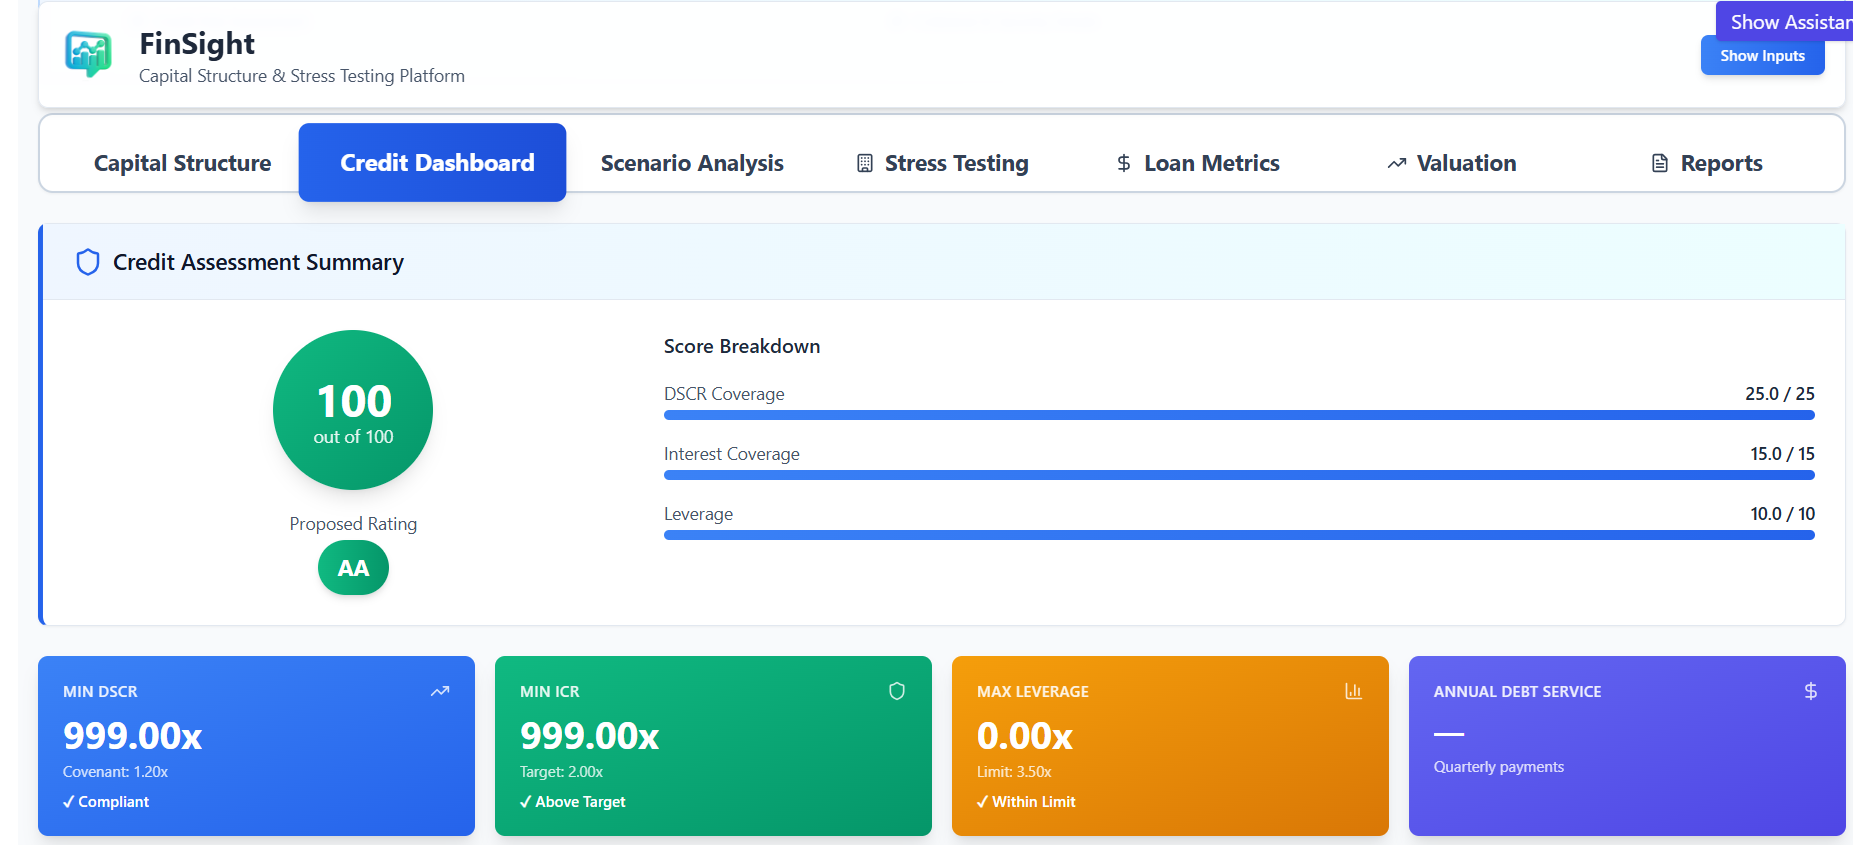Screen dimensions: 1853x845
Task: Click the Leverage score progress bar
Action: [1238, 535]
